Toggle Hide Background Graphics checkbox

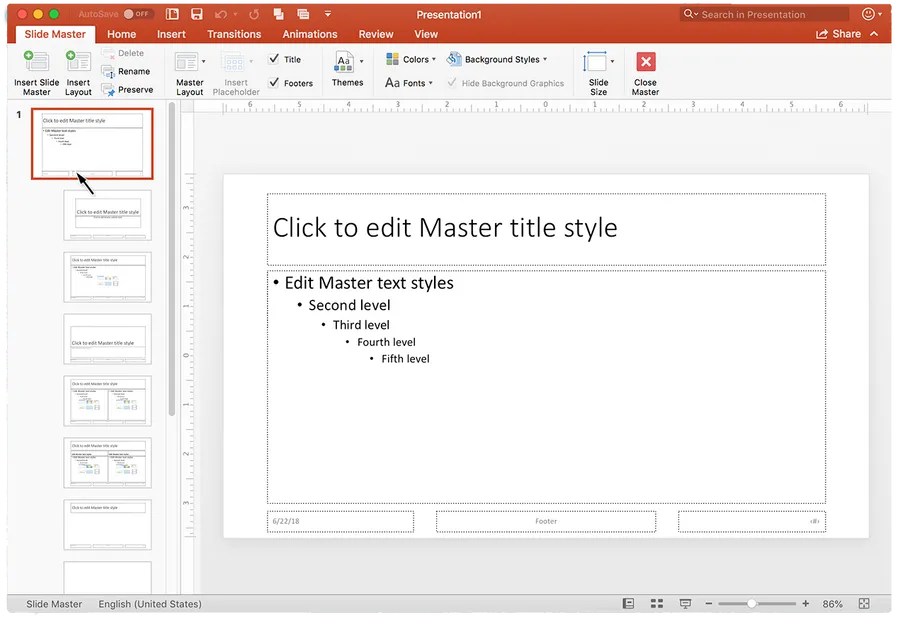[452, 83]
